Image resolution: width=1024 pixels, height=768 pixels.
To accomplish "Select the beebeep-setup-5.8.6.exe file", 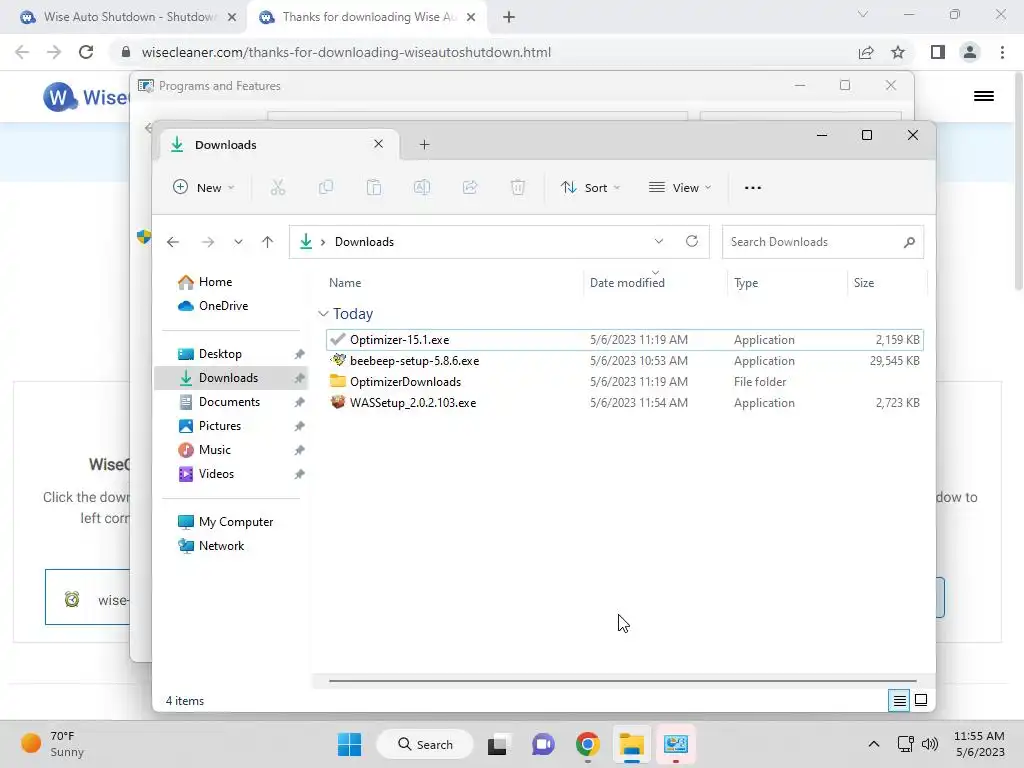I will click(624, 360).
